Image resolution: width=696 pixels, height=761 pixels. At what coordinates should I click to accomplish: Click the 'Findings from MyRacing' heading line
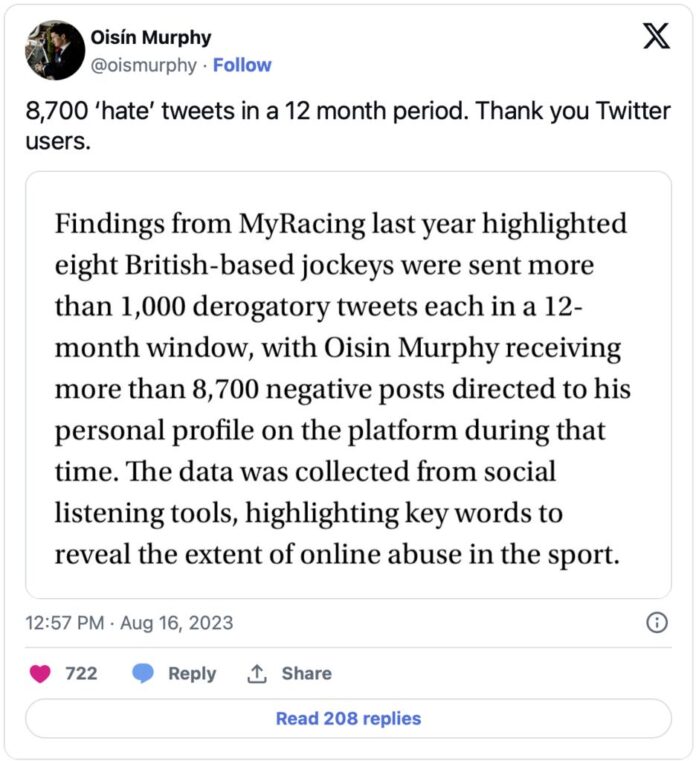pos(341,224)
